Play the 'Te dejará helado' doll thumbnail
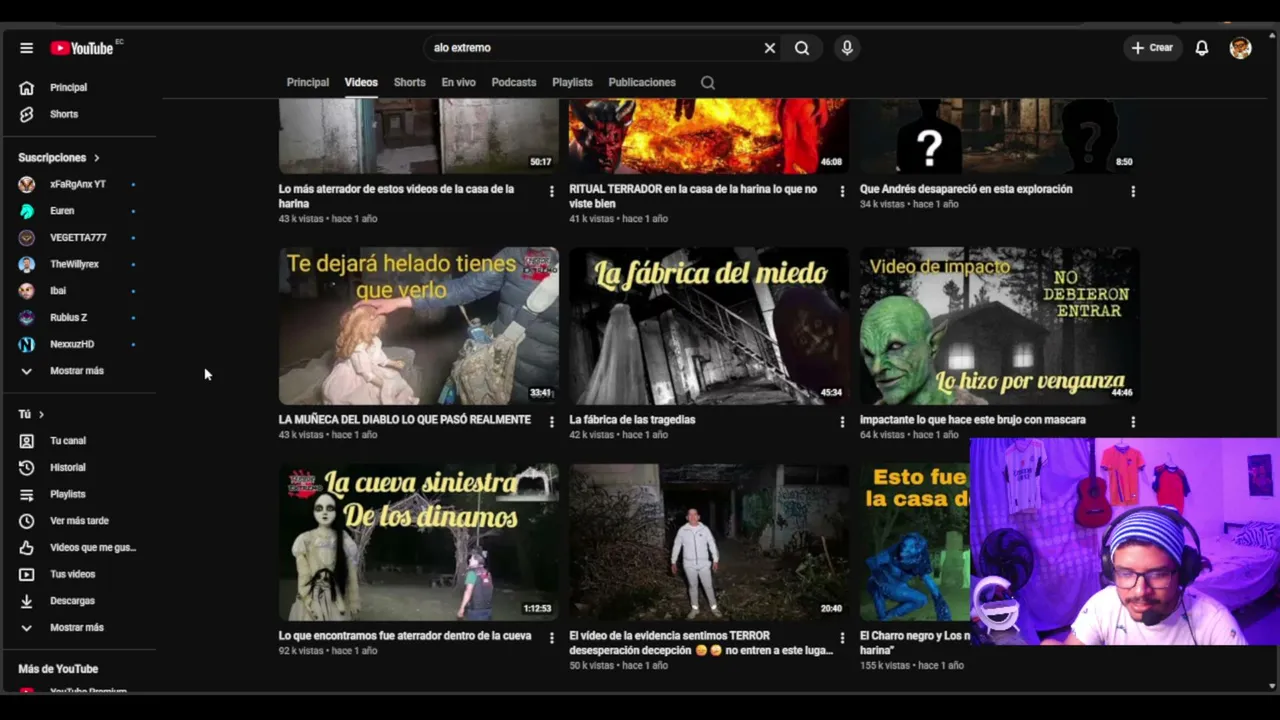The width and height of the screenshot is (1280, 720). pyautogui.click(x=419, y=326)
